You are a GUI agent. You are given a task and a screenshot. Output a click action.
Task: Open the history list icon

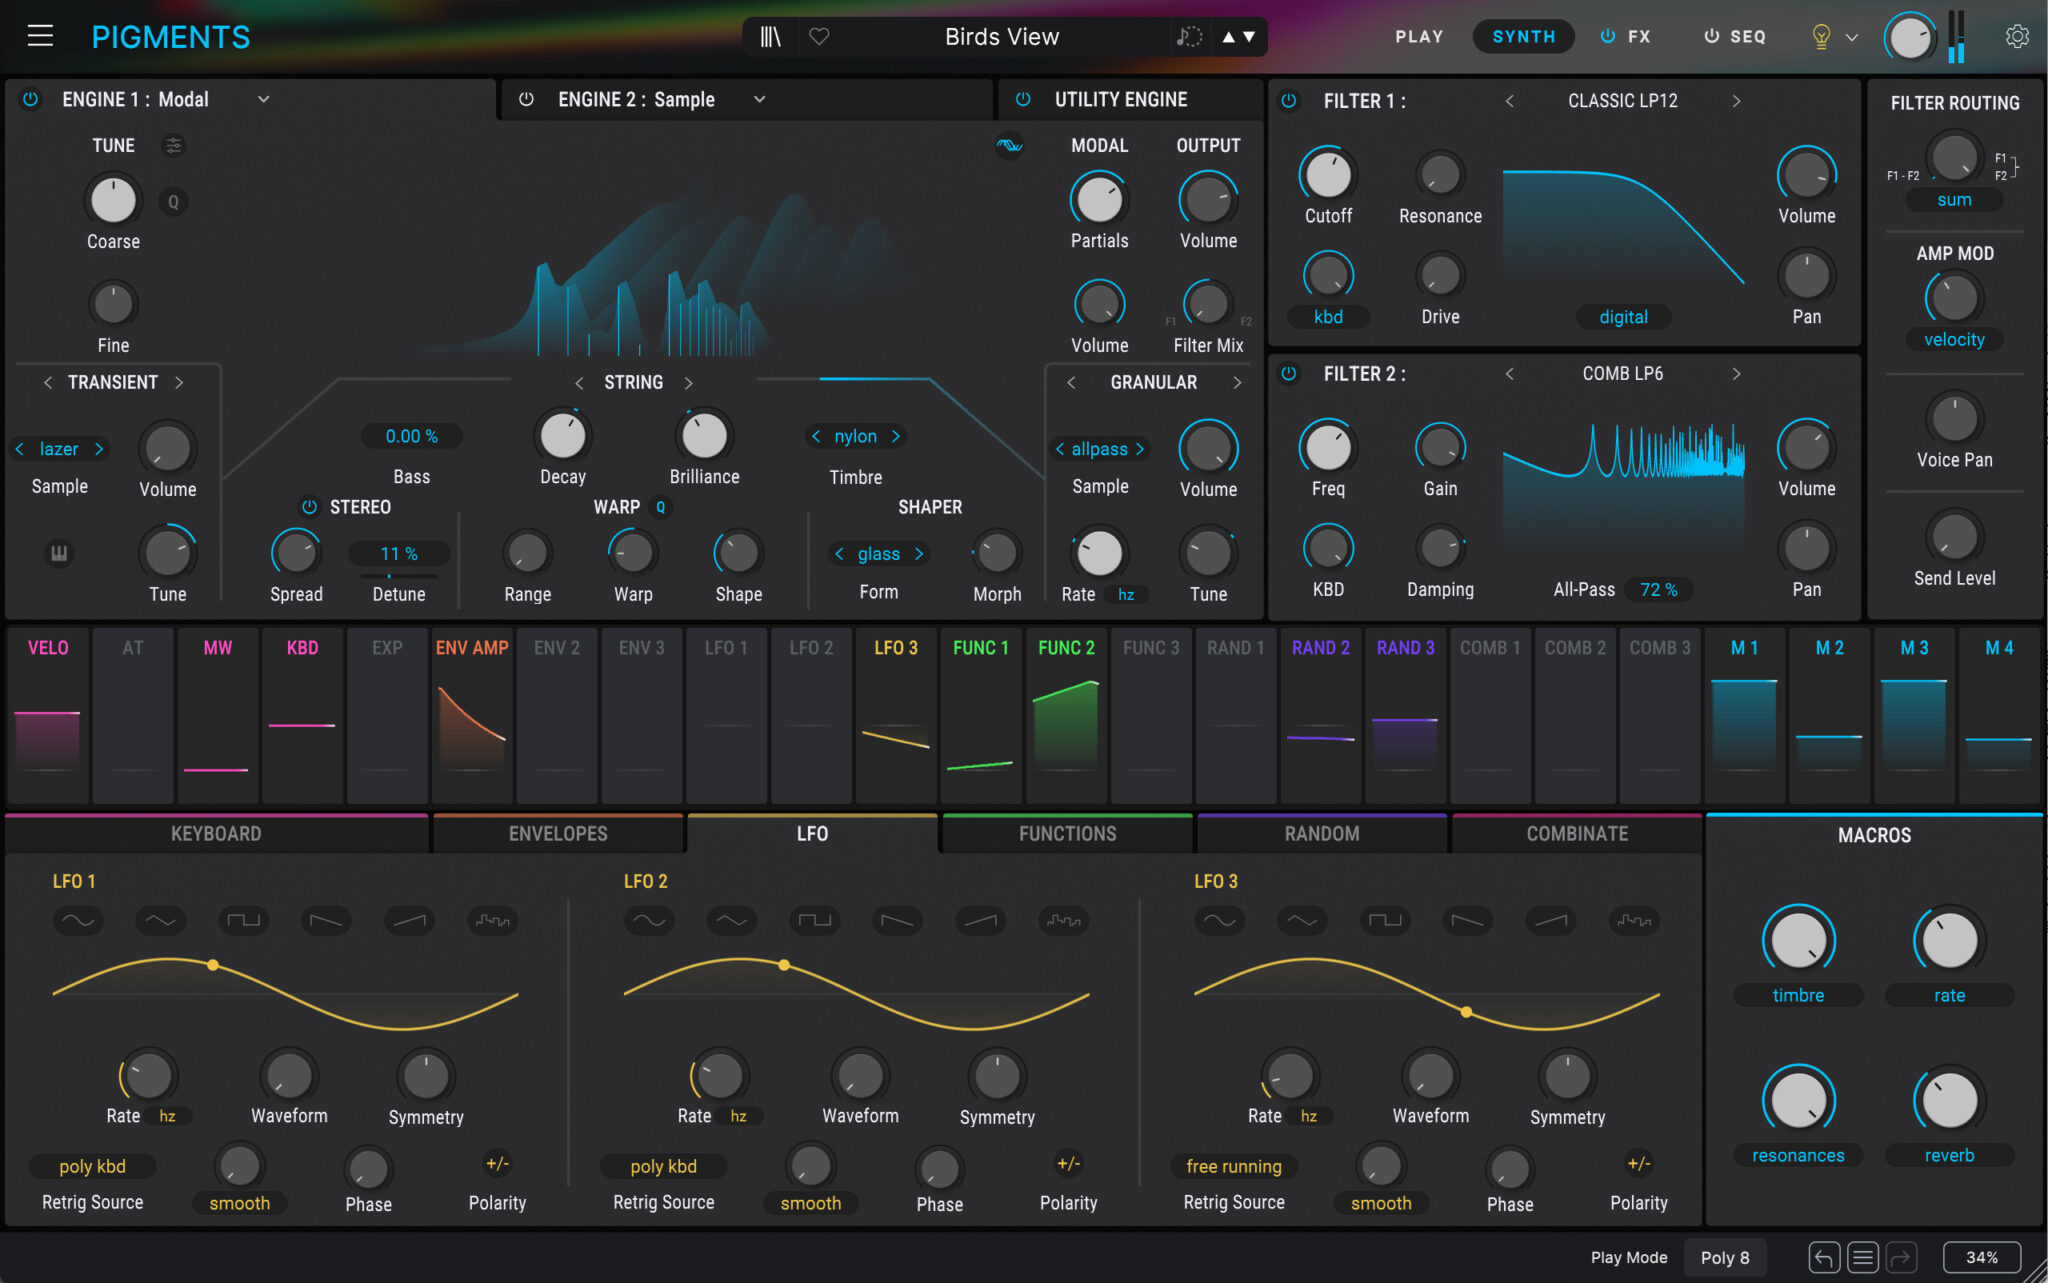tap(1862, 1257)
